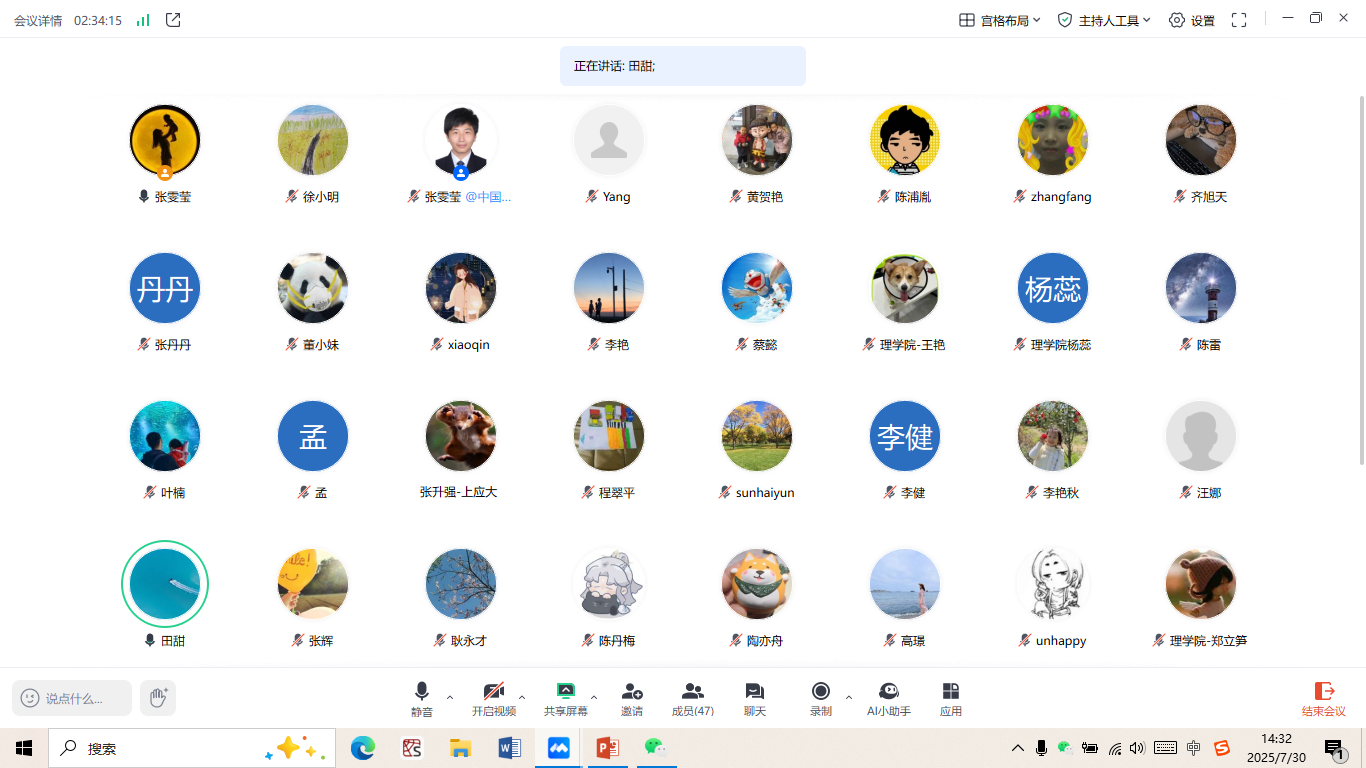This screenshot has width=1366, height=768.
Task: Open the apps panel
Action: (950, 698)
